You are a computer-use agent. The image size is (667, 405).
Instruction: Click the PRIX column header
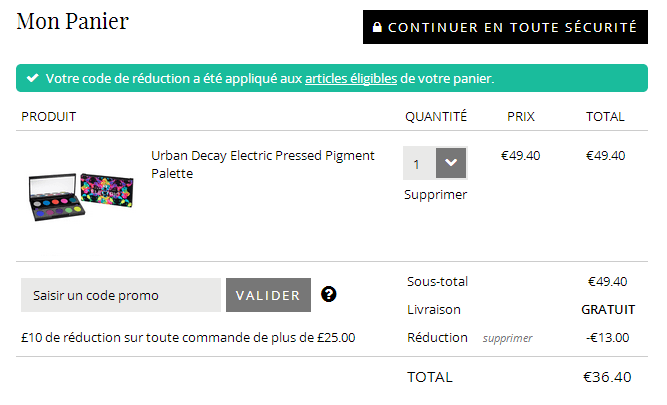[520, 116]
